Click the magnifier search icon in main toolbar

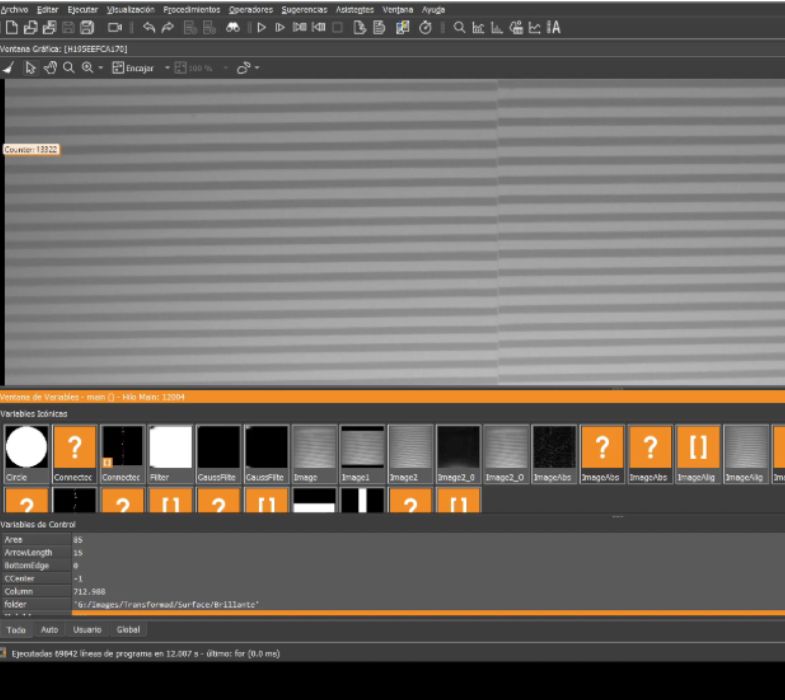(459, 27)
